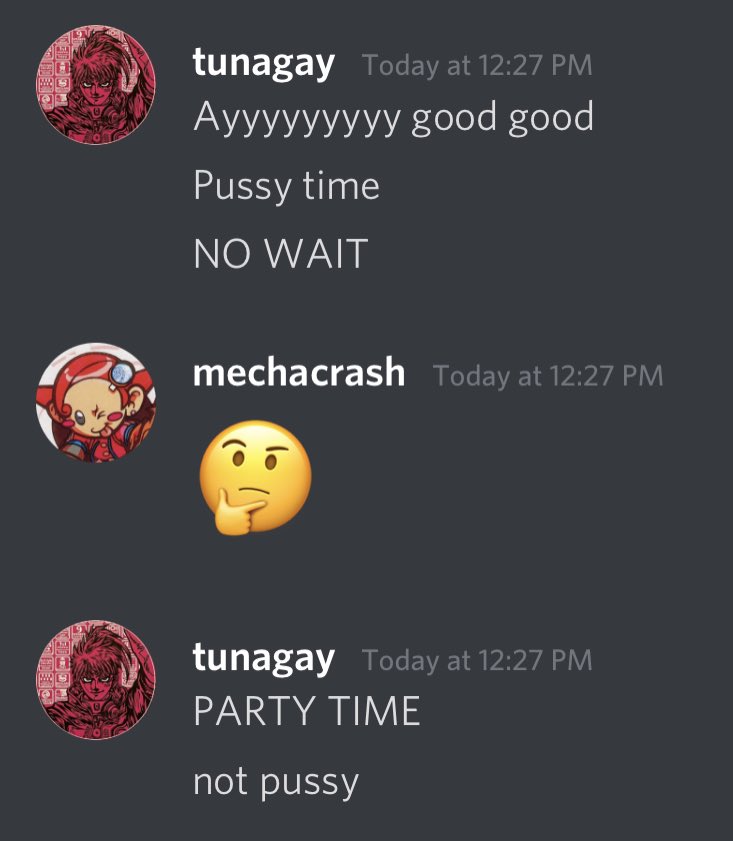Image resolution: width=733 pixels, height=841 pixels.
Task: Click the tunagay username above PARTY TIME
Action: 264,660
